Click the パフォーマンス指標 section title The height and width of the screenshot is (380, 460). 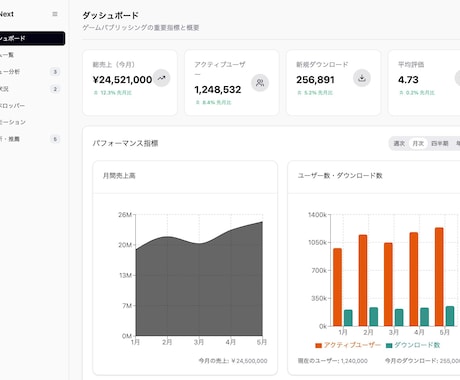click(125, 143)
